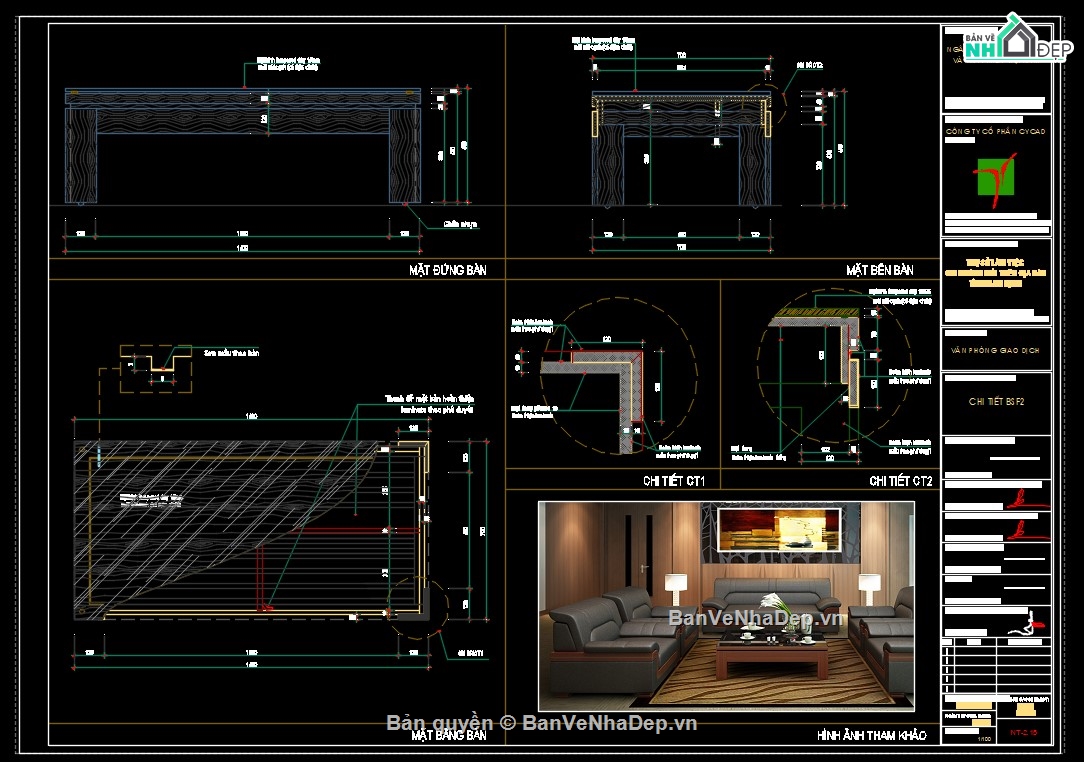This screenshot has height=762, width=1084.
Task: Click the MẶT BÊN BÀN view title
Action: click(x=879, y=270)
